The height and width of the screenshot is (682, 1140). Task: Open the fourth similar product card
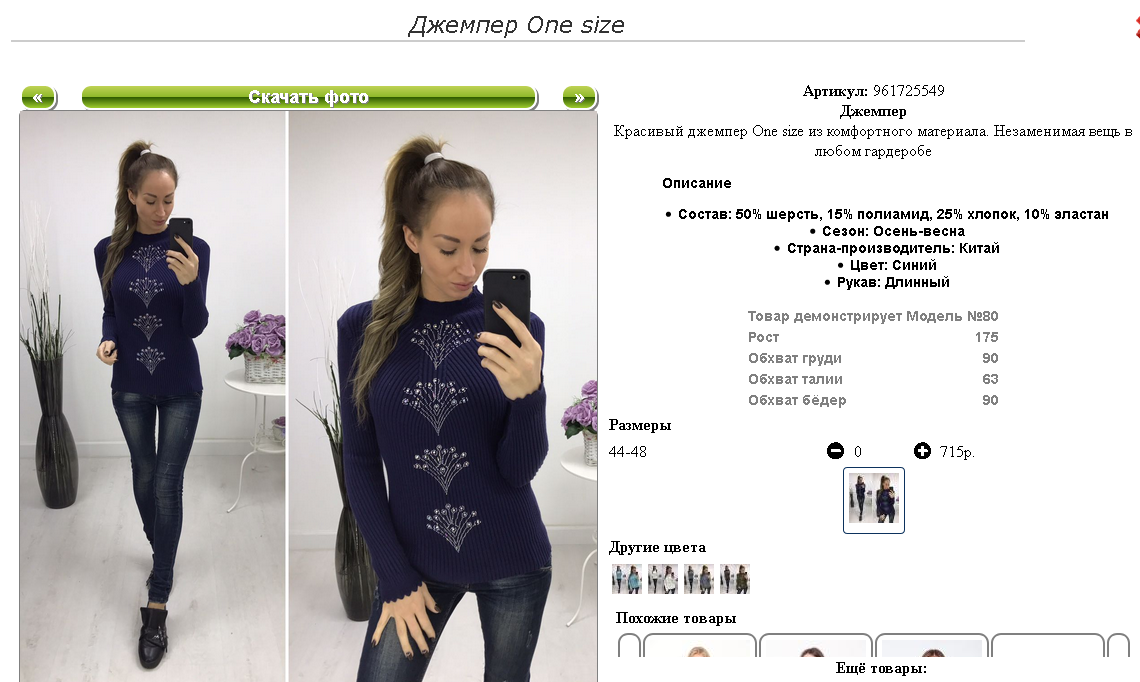[1048, 646]
